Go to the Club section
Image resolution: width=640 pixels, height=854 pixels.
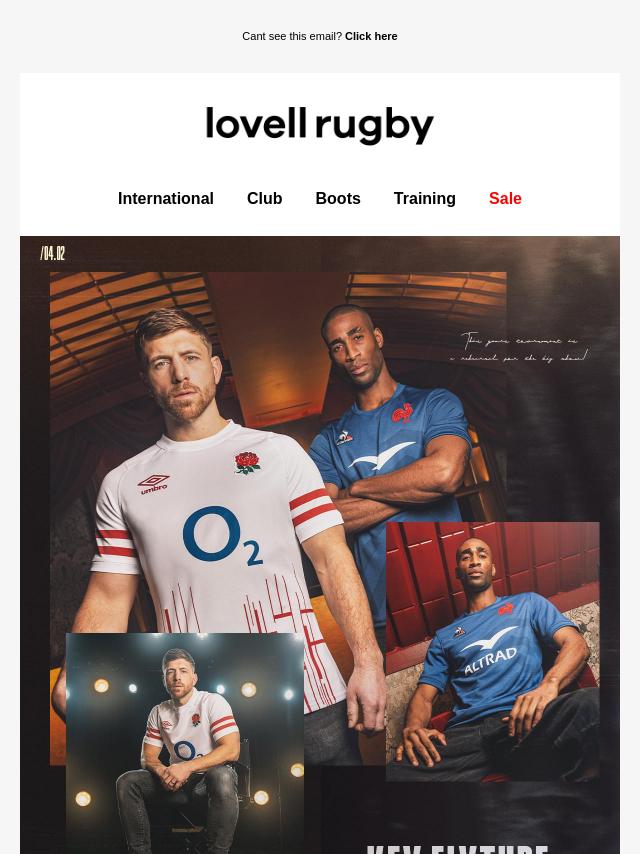(x=265, y=199)
